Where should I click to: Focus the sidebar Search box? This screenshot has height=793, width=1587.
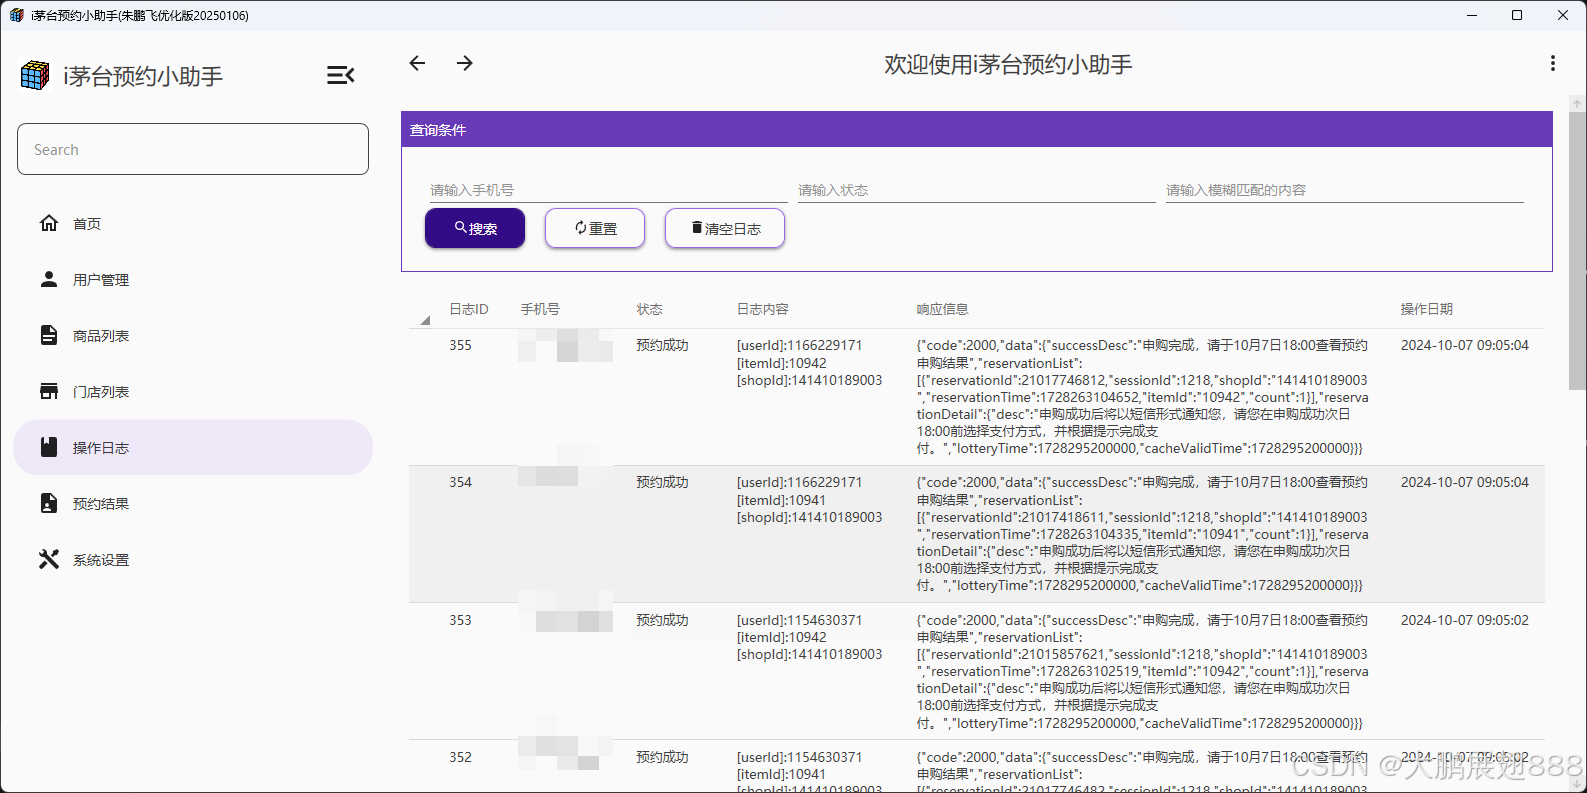coord(193,149)
